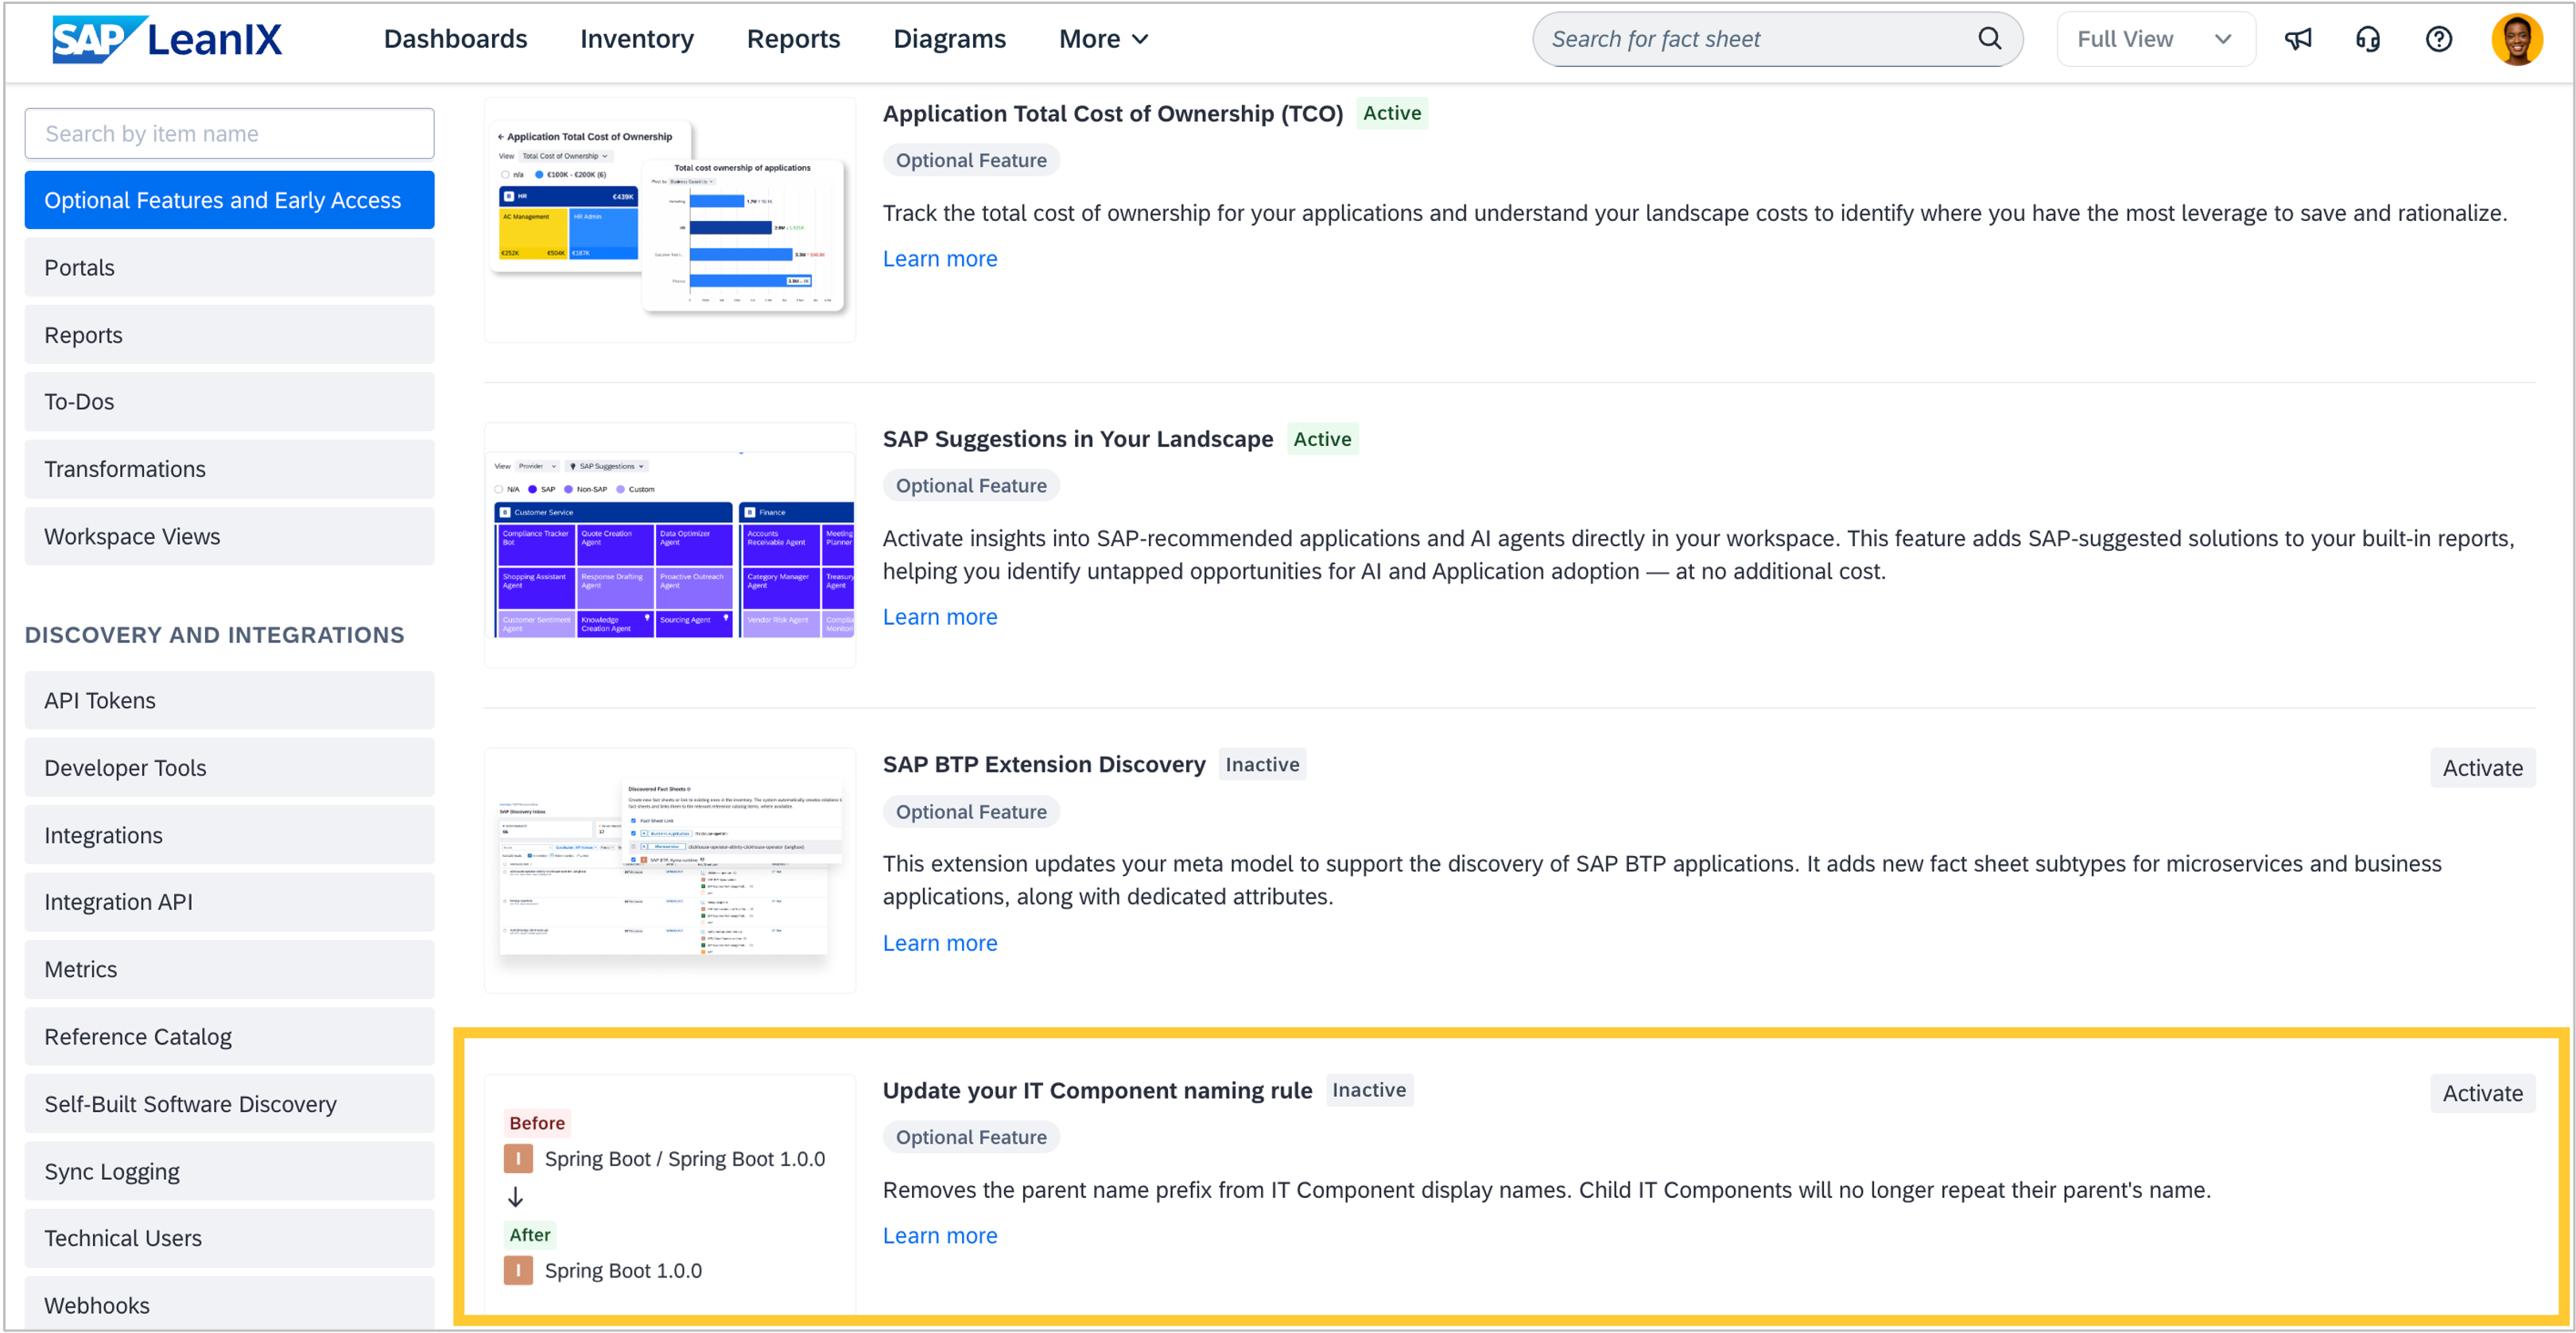Activate the IT Component naming rule

click(2481, 1093)
